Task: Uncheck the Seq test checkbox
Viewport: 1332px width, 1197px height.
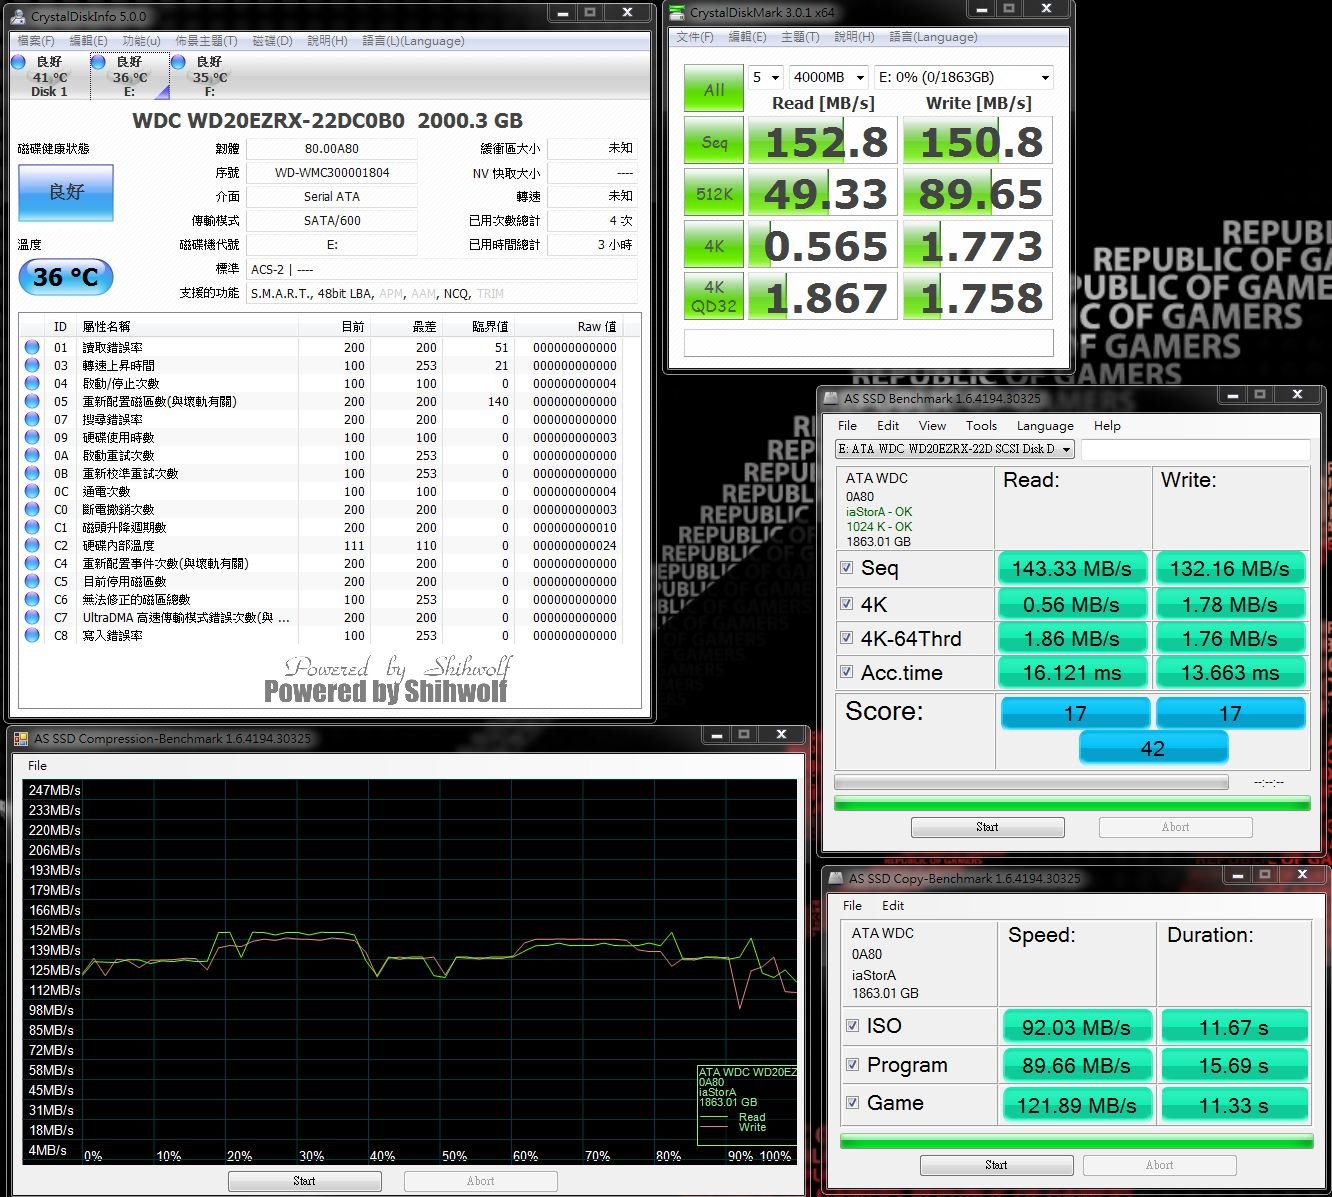Action: pyautogui.click(x=847, y=568)
